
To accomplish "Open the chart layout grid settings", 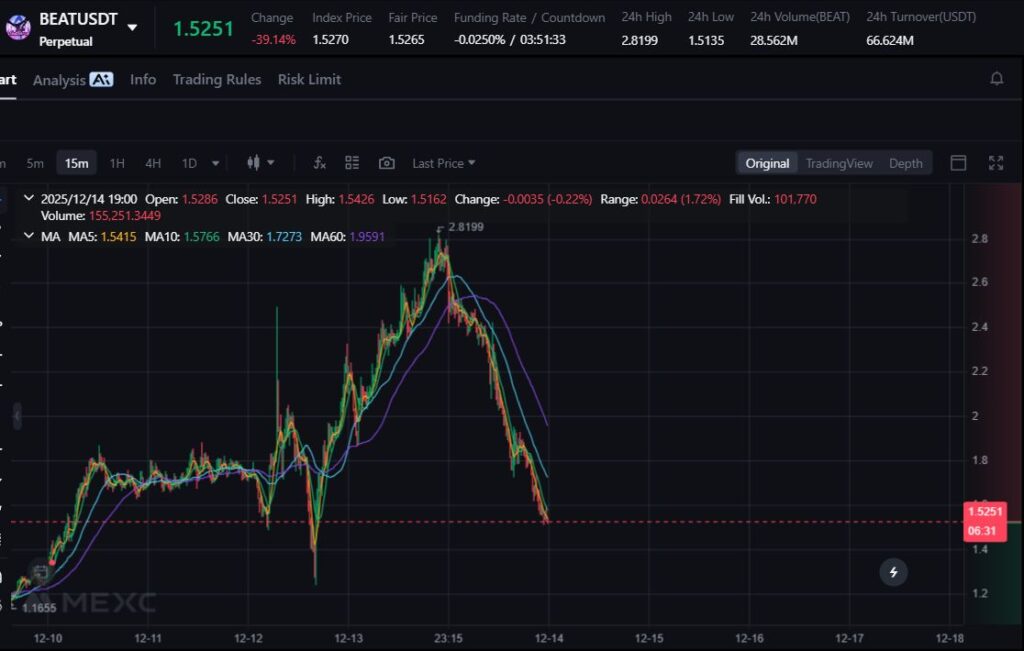I will tap(352, 163).
